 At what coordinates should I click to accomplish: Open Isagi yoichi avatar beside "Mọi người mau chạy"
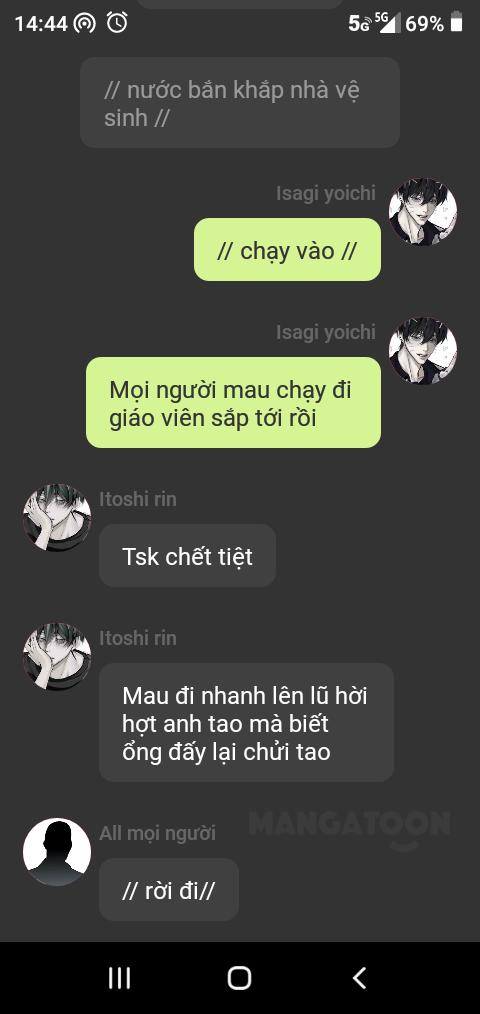[x=423, y=351]
